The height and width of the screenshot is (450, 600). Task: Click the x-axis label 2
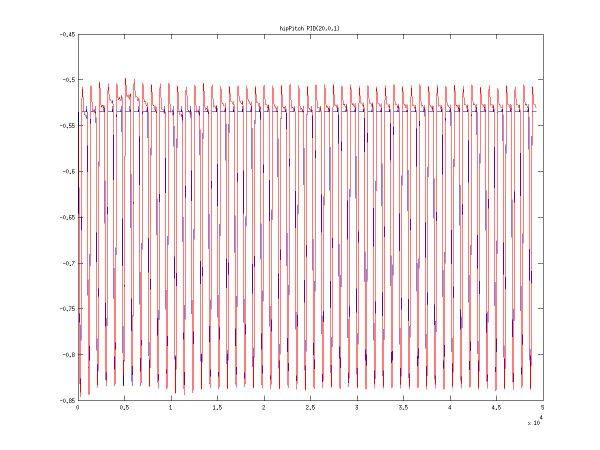pos(264,408)
